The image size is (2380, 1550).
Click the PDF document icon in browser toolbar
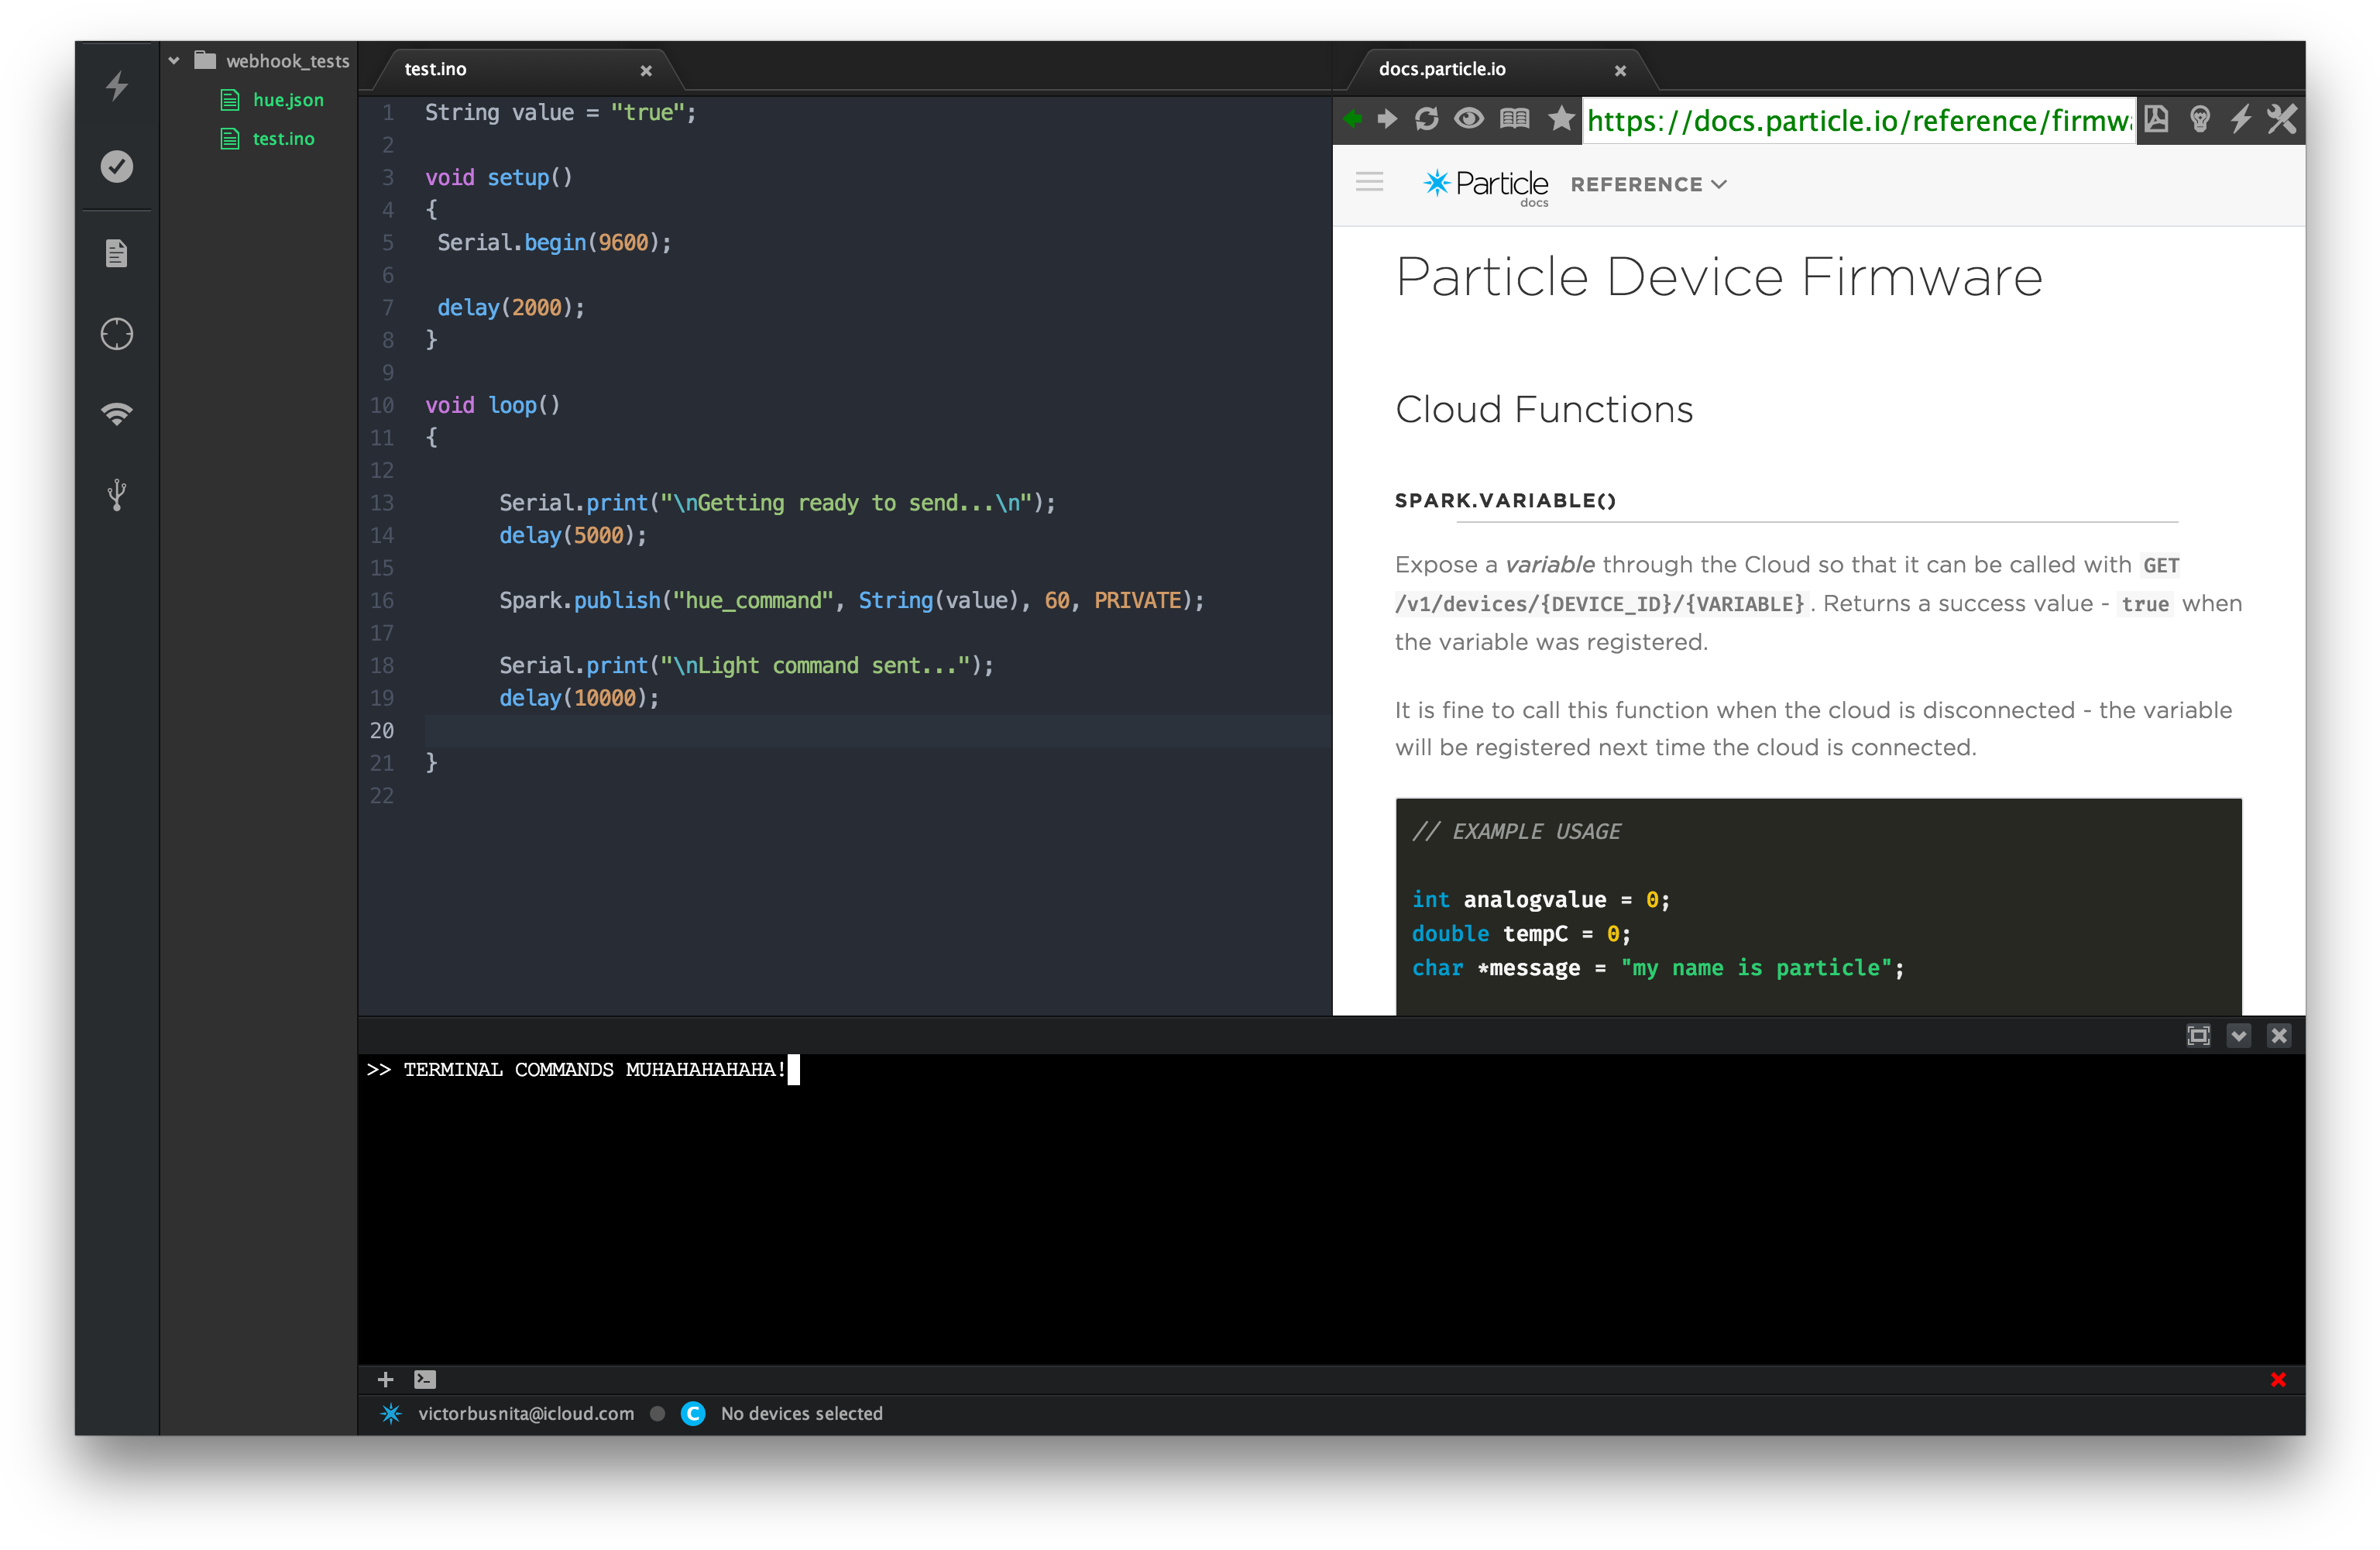(x=2156, y=119)
